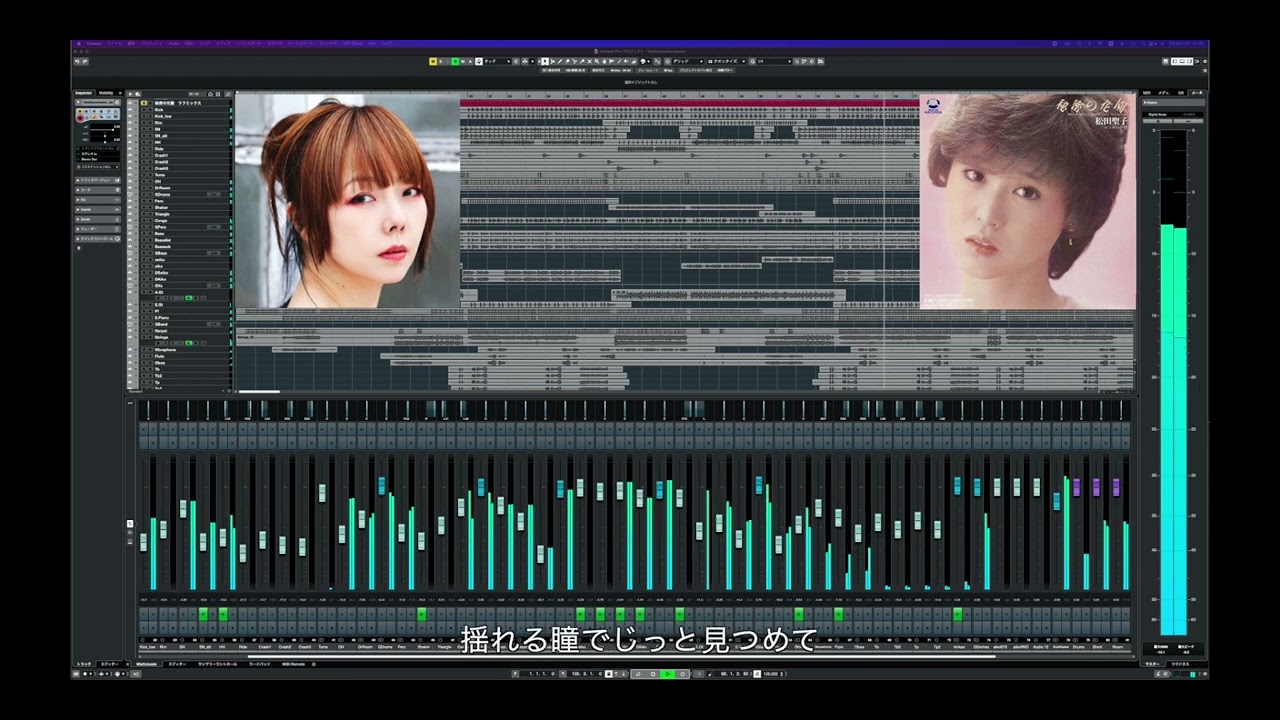Toggle the green Read automation R button
Screen dimensions: 1280x720
455,61
